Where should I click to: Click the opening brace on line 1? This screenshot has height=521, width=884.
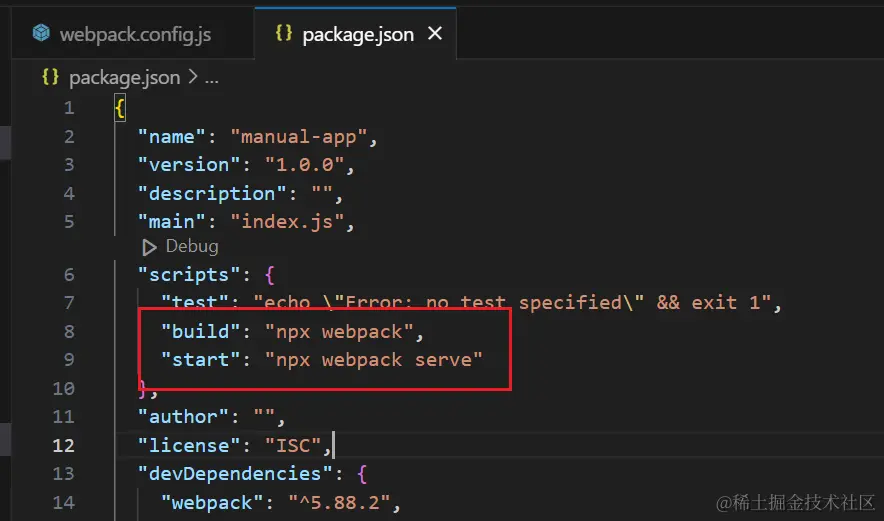[120, 108]
